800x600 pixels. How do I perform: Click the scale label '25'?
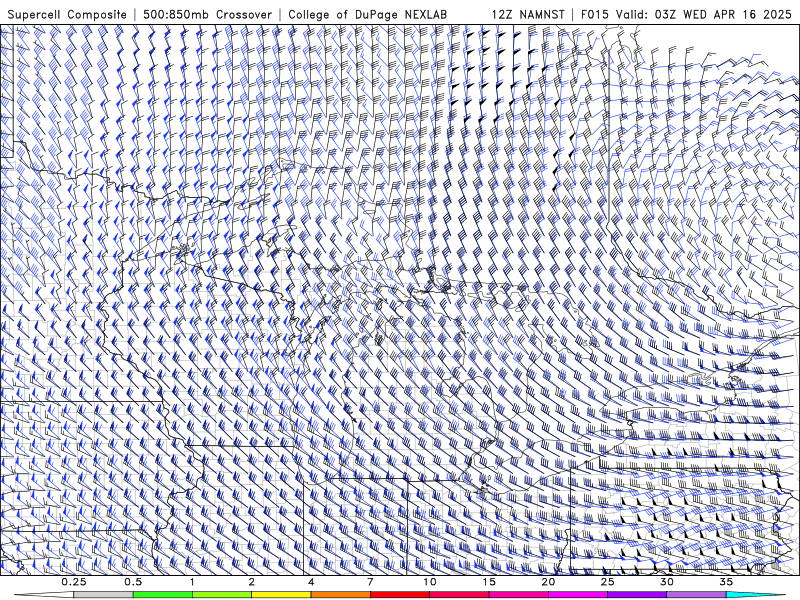point(608,582)
